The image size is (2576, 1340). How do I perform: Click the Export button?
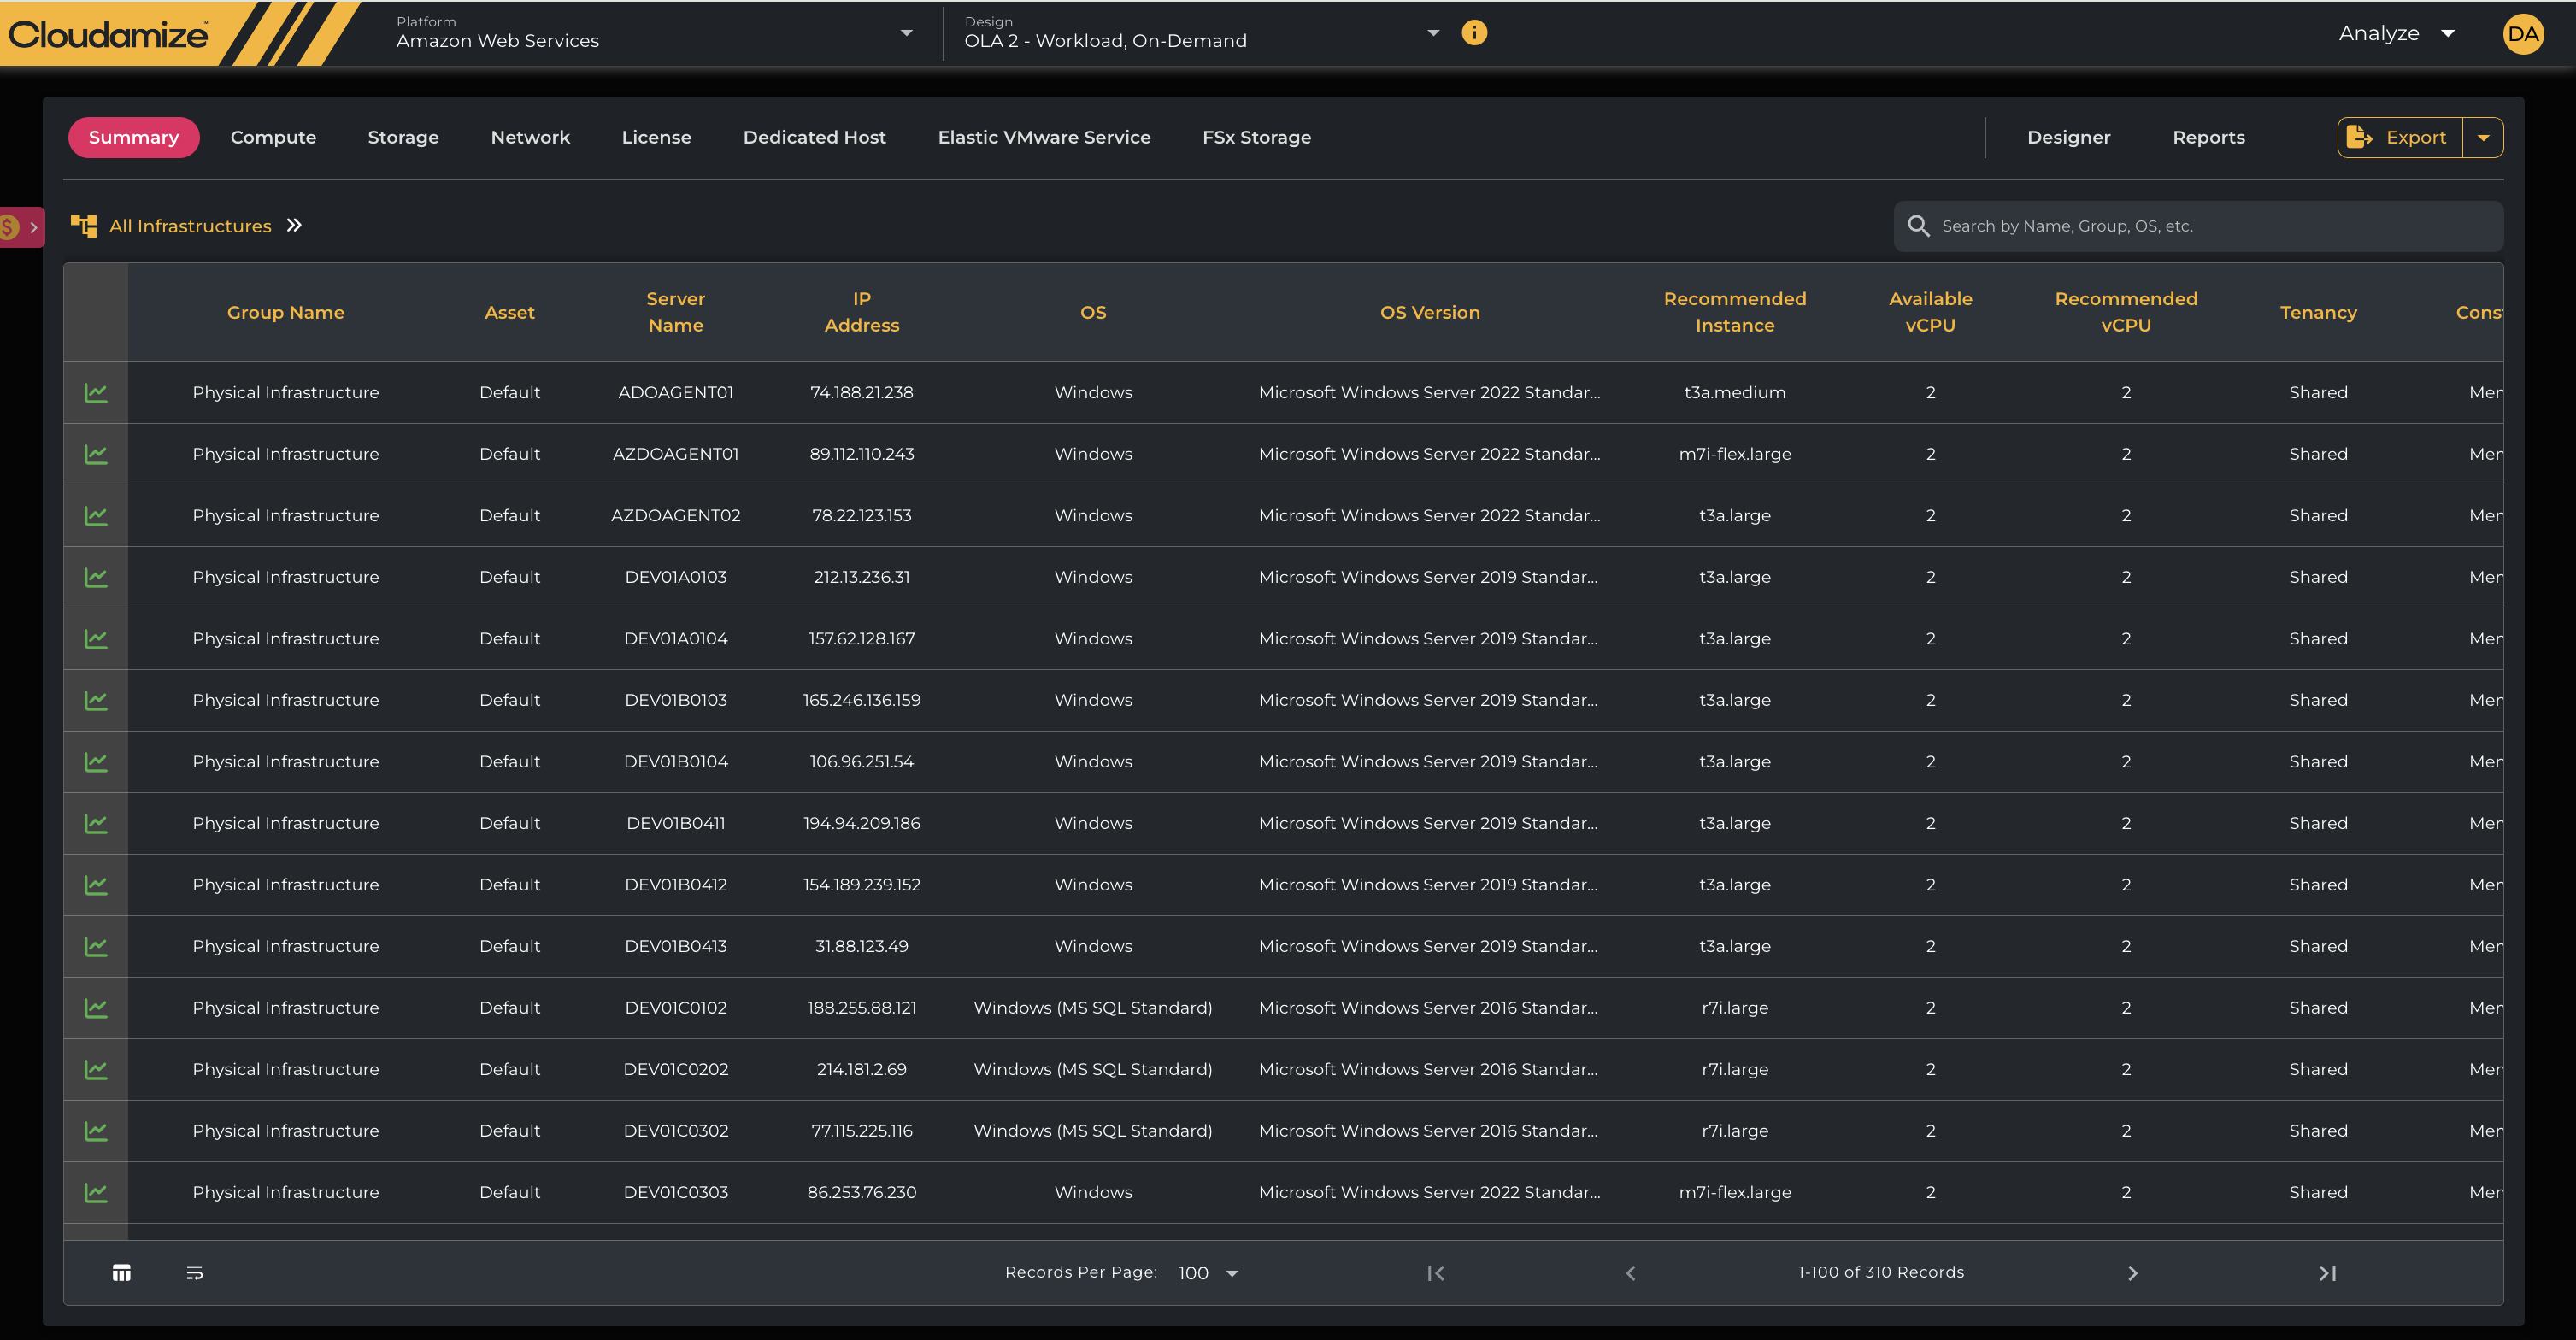tap(2399, 138)
